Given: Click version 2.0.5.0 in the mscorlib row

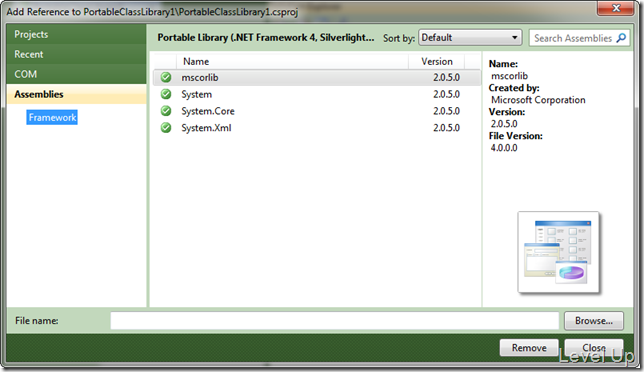Looking at the screenshot, I should [446, 78].
